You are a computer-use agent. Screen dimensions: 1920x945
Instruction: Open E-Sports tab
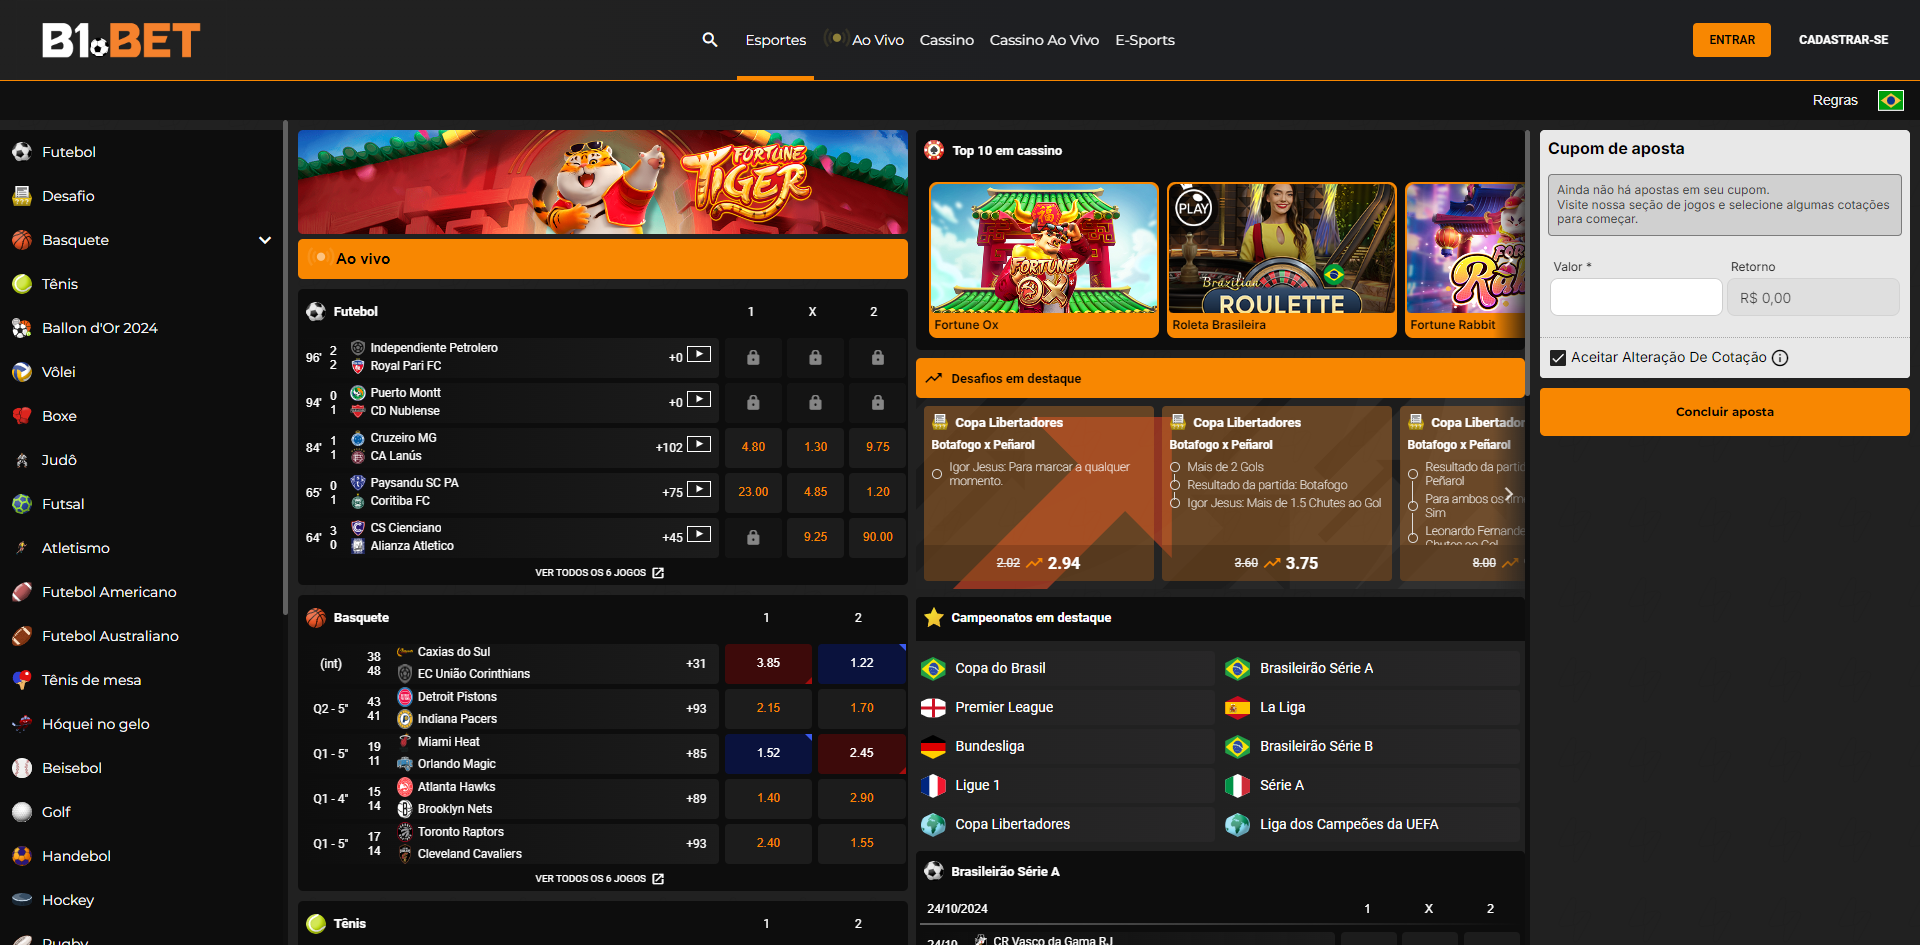(1145, 40)
